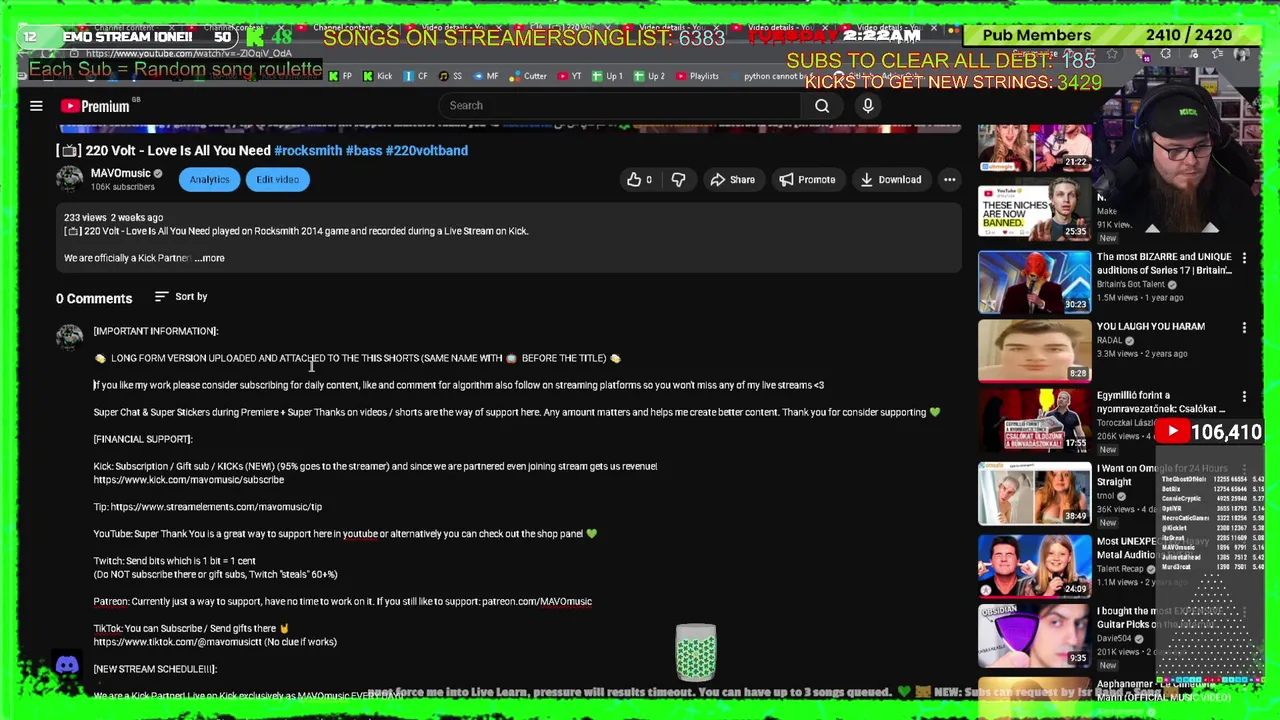
Task: Open 'I Went on Omegle' video thumbnail
Action: click(1034, 493)
